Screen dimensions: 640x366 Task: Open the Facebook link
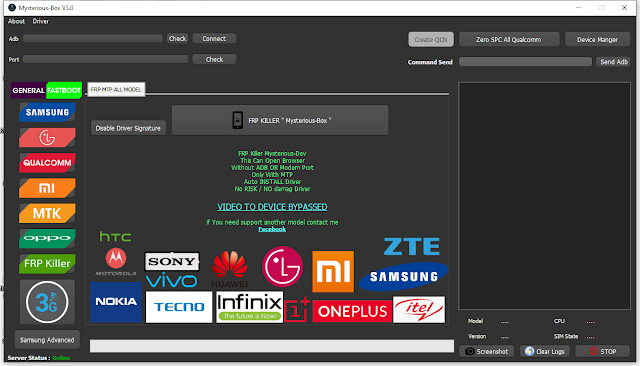272,229
